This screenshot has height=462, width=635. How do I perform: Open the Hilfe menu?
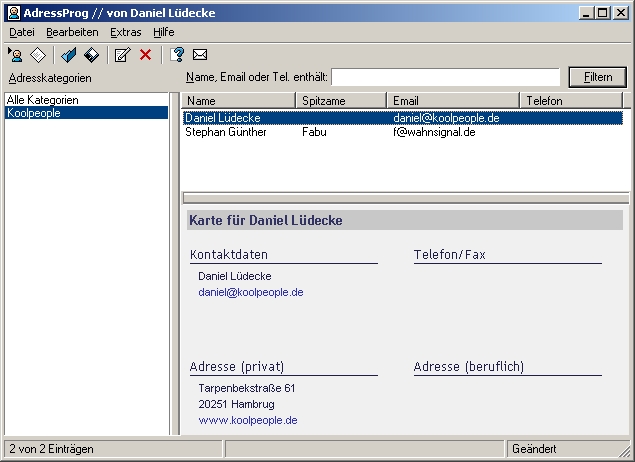pyautogui.click(x=164, y=32)
